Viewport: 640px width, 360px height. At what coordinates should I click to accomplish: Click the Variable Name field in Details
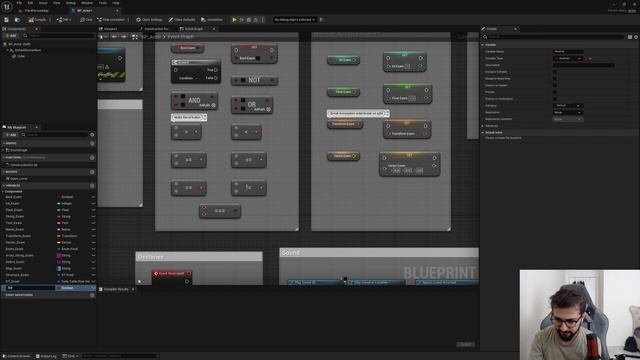(568, 51)
